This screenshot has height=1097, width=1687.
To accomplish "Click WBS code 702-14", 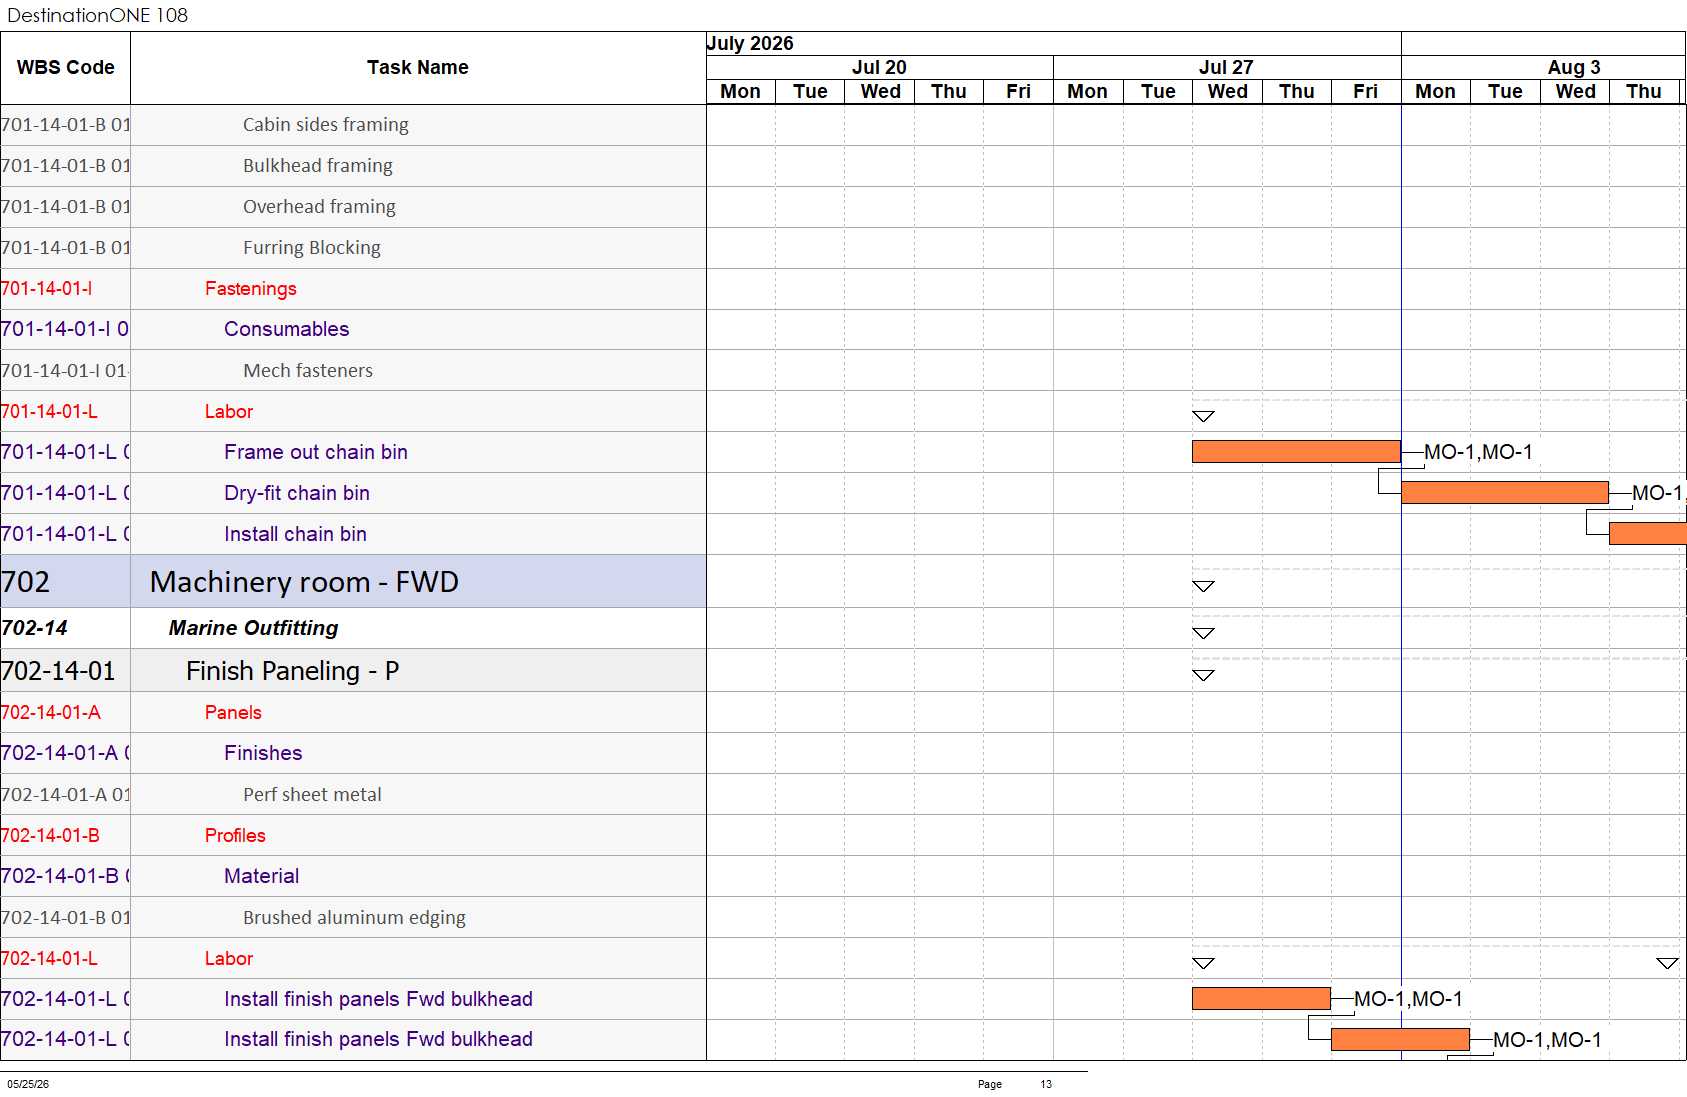I will tap(35, 628).
